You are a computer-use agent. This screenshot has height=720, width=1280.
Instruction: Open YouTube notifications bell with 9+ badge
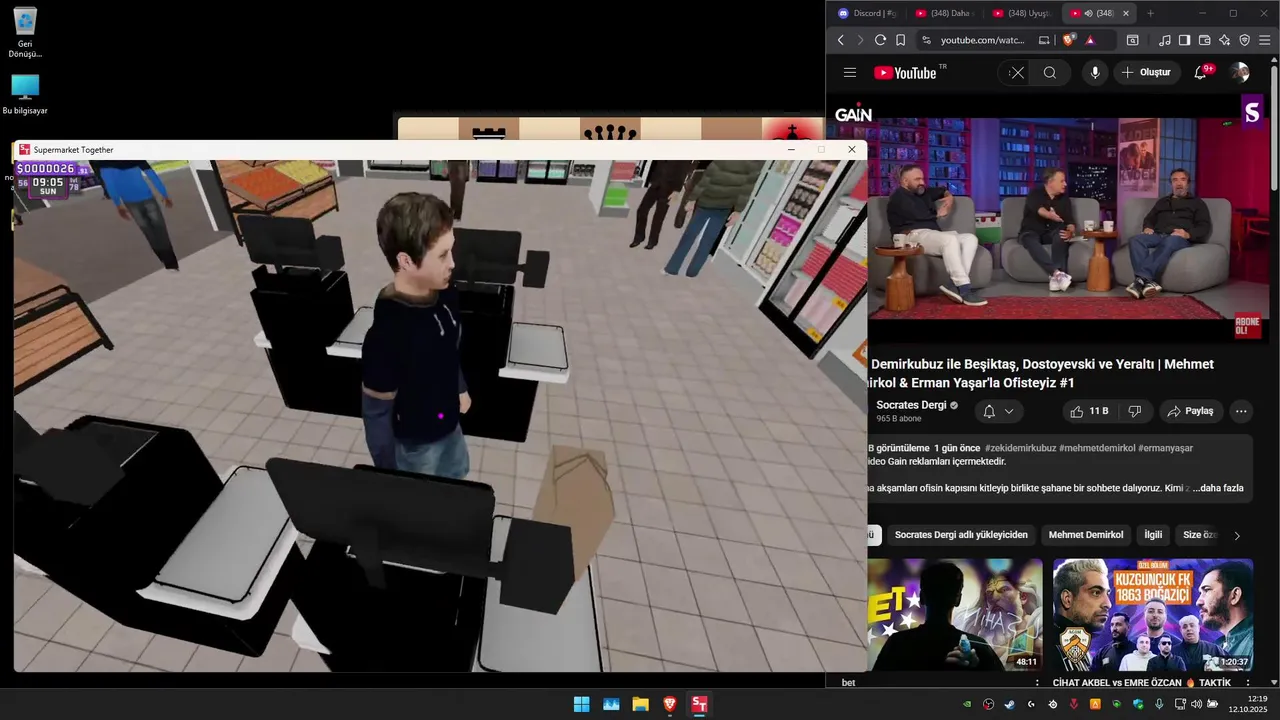[x=1201, y=73]
